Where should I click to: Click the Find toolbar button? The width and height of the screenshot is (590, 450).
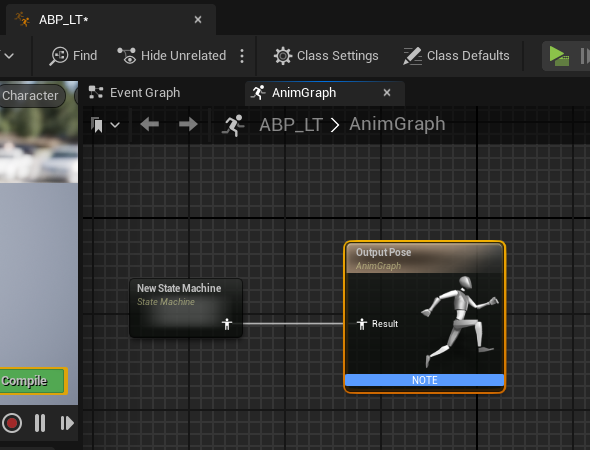click(73, 56)
